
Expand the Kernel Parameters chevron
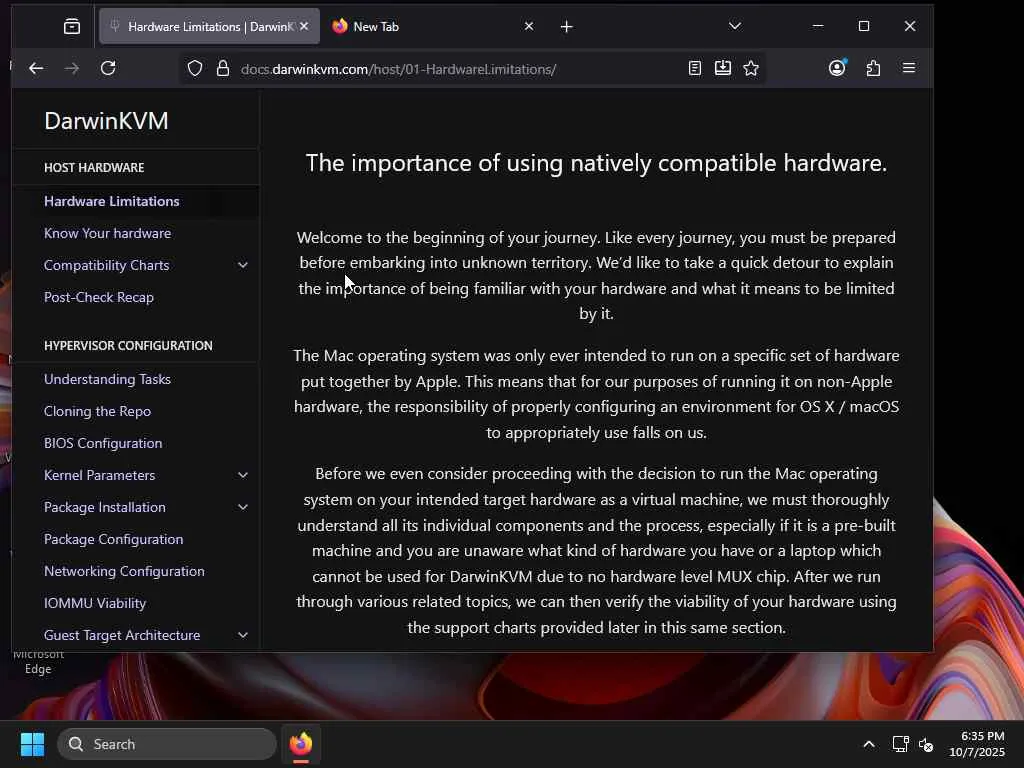click(x=243, y=475)
